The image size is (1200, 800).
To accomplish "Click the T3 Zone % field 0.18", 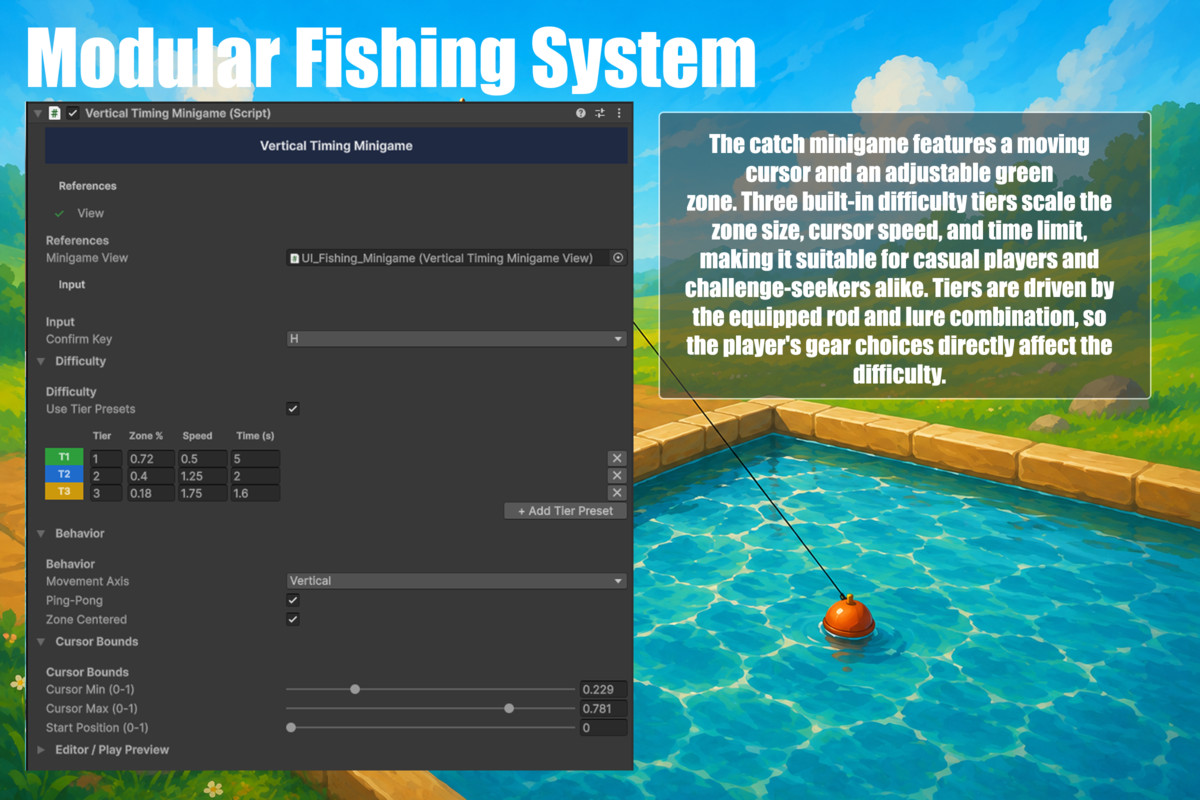I will pyautogui.click(x=150, y=492).
